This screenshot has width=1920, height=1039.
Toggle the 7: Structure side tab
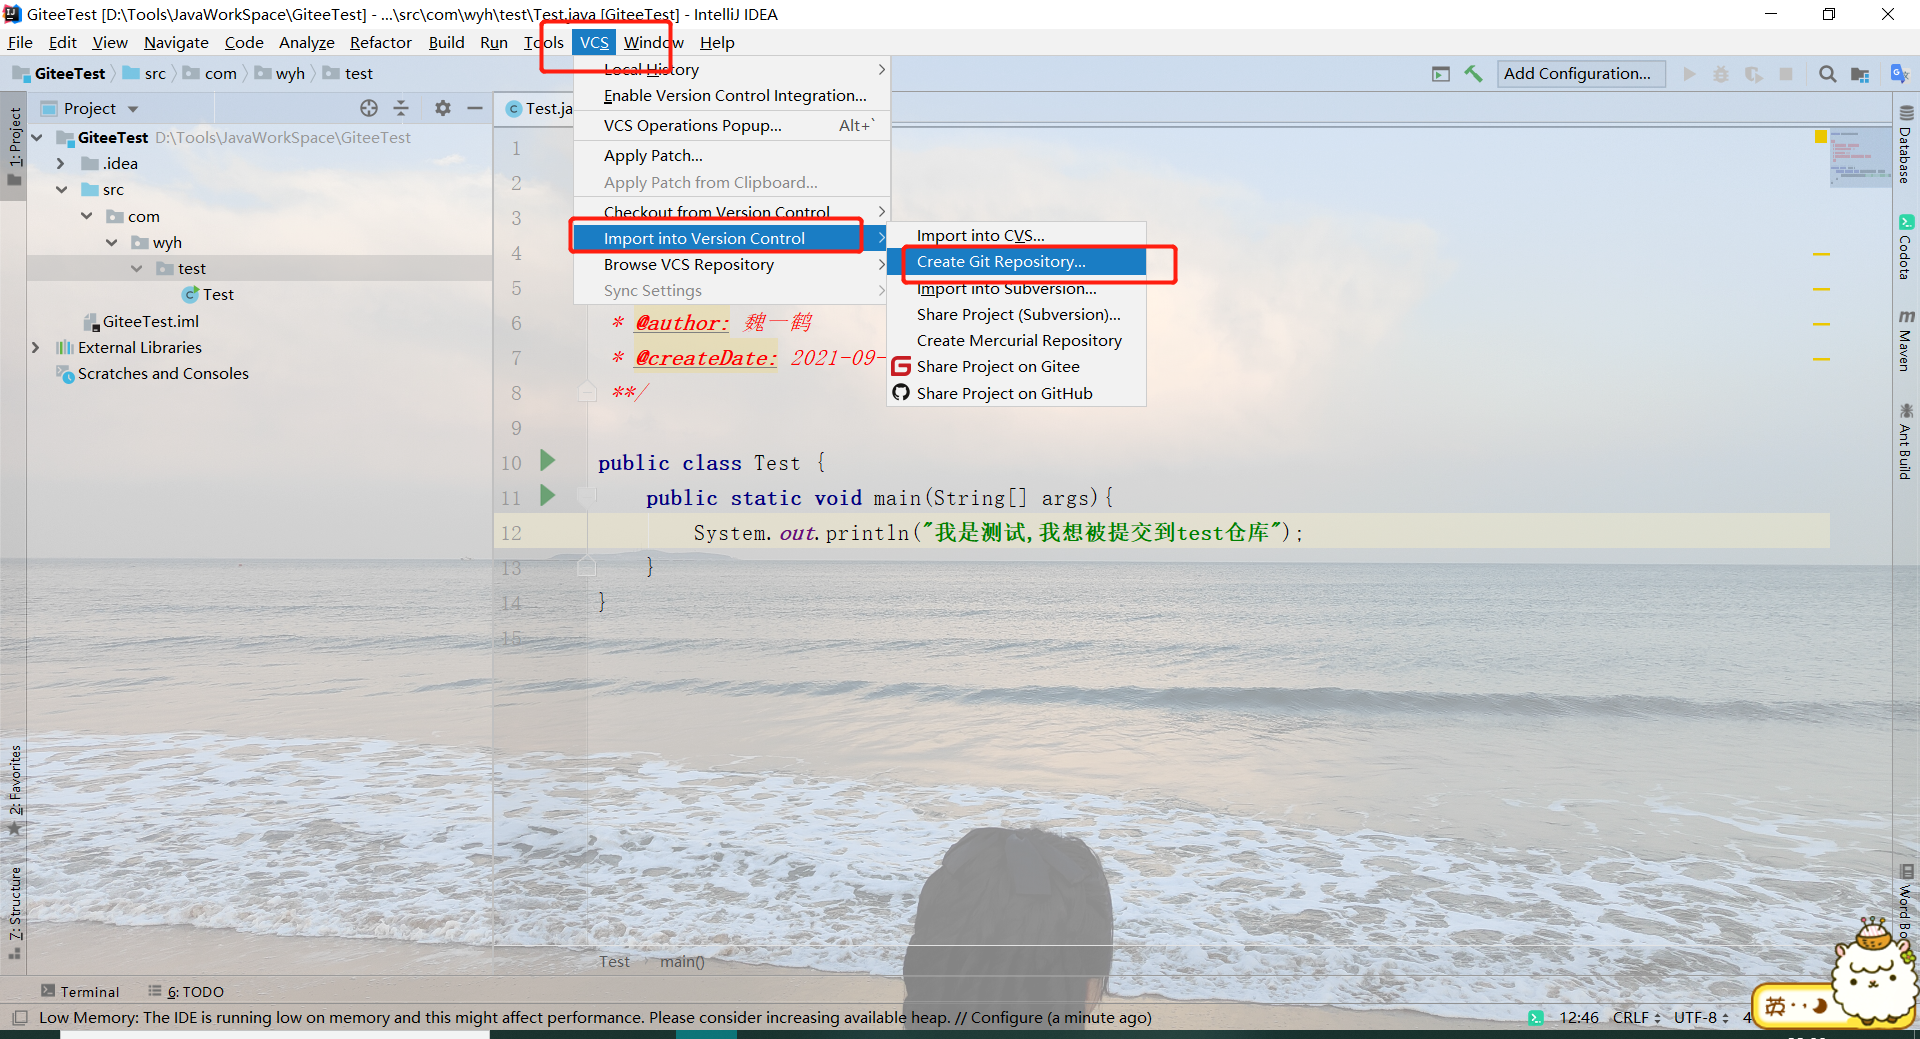coord(14,912)
